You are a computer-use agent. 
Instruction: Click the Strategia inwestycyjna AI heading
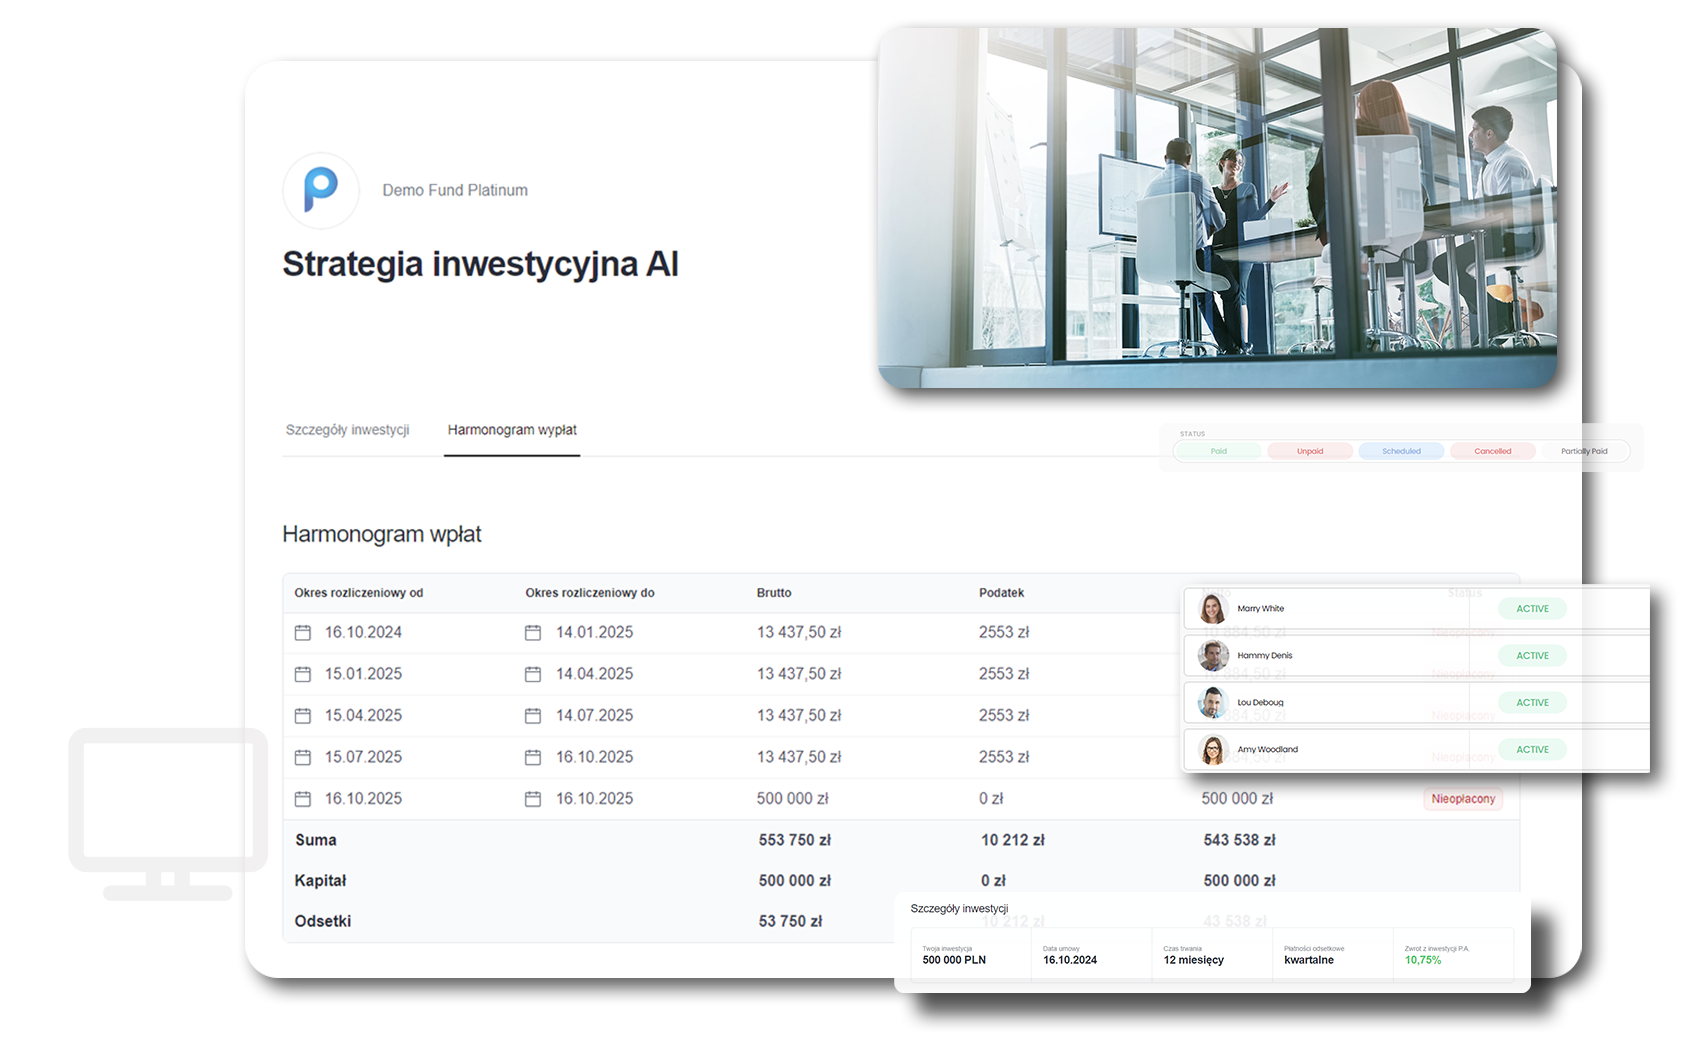click(480, 264)
